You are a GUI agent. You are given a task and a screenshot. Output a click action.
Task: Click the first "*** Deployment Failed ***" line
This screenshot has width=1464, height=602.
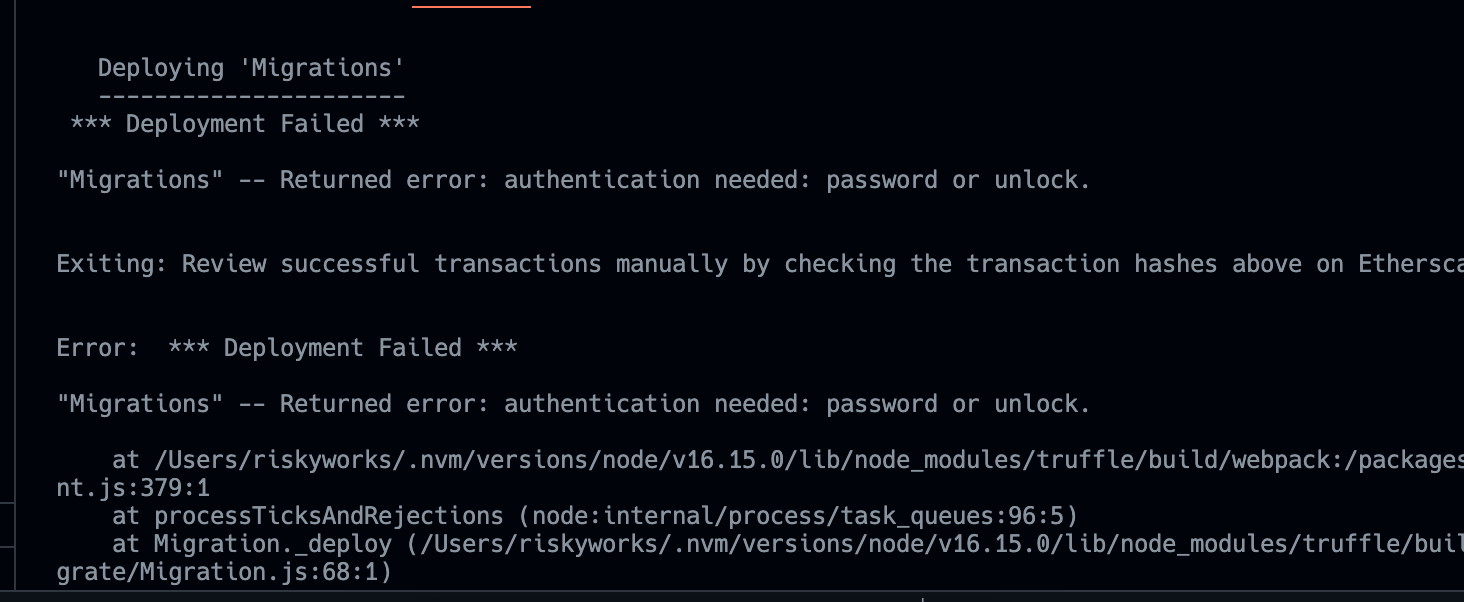[x=245, y=124]
